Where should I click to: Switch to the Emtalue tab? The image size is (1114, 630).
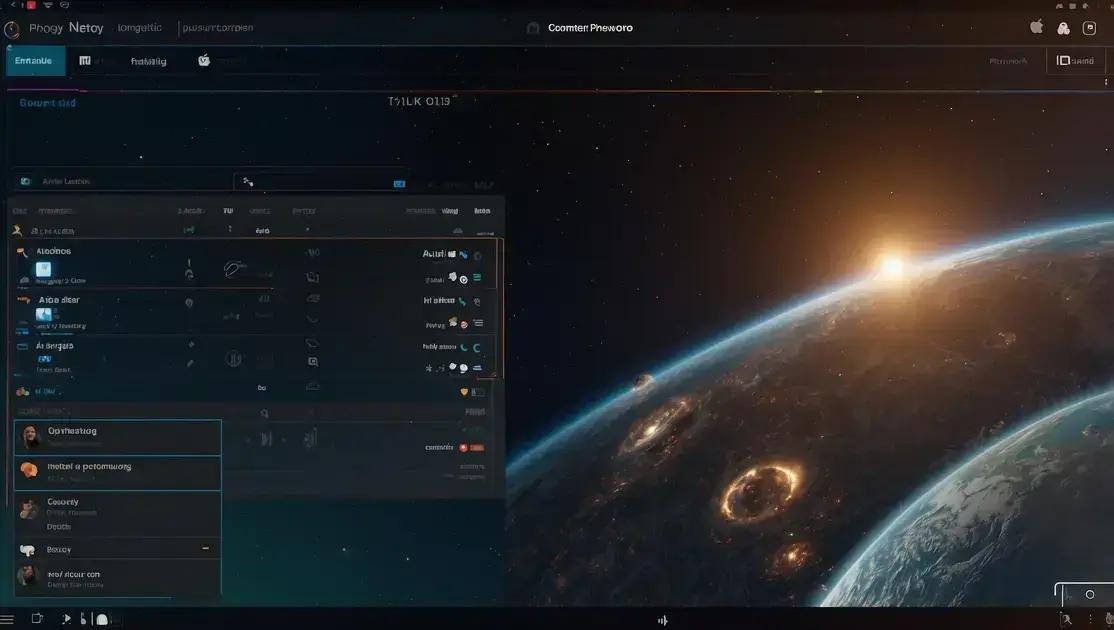point(35,61)
